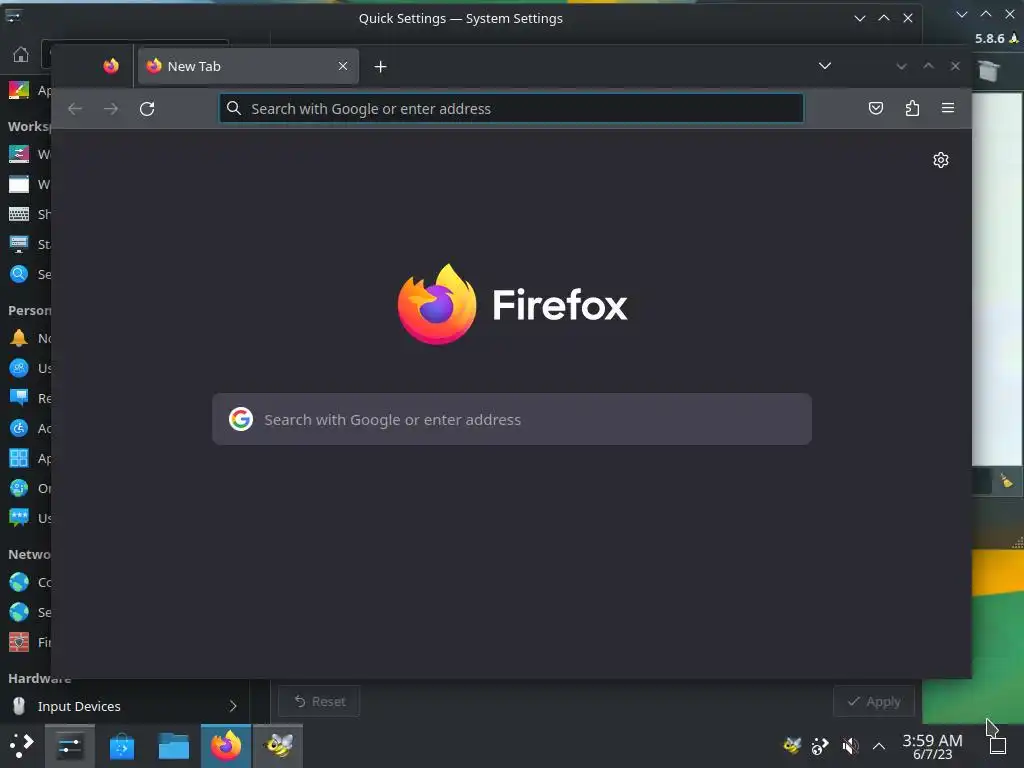
Task: Open the System Settings window menu icon
Action: (13, 16)
